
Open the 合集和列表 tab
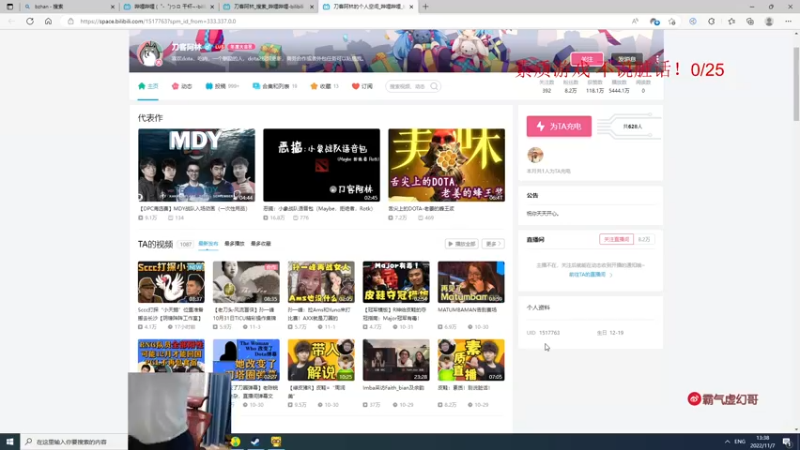(x=274, y=86)
